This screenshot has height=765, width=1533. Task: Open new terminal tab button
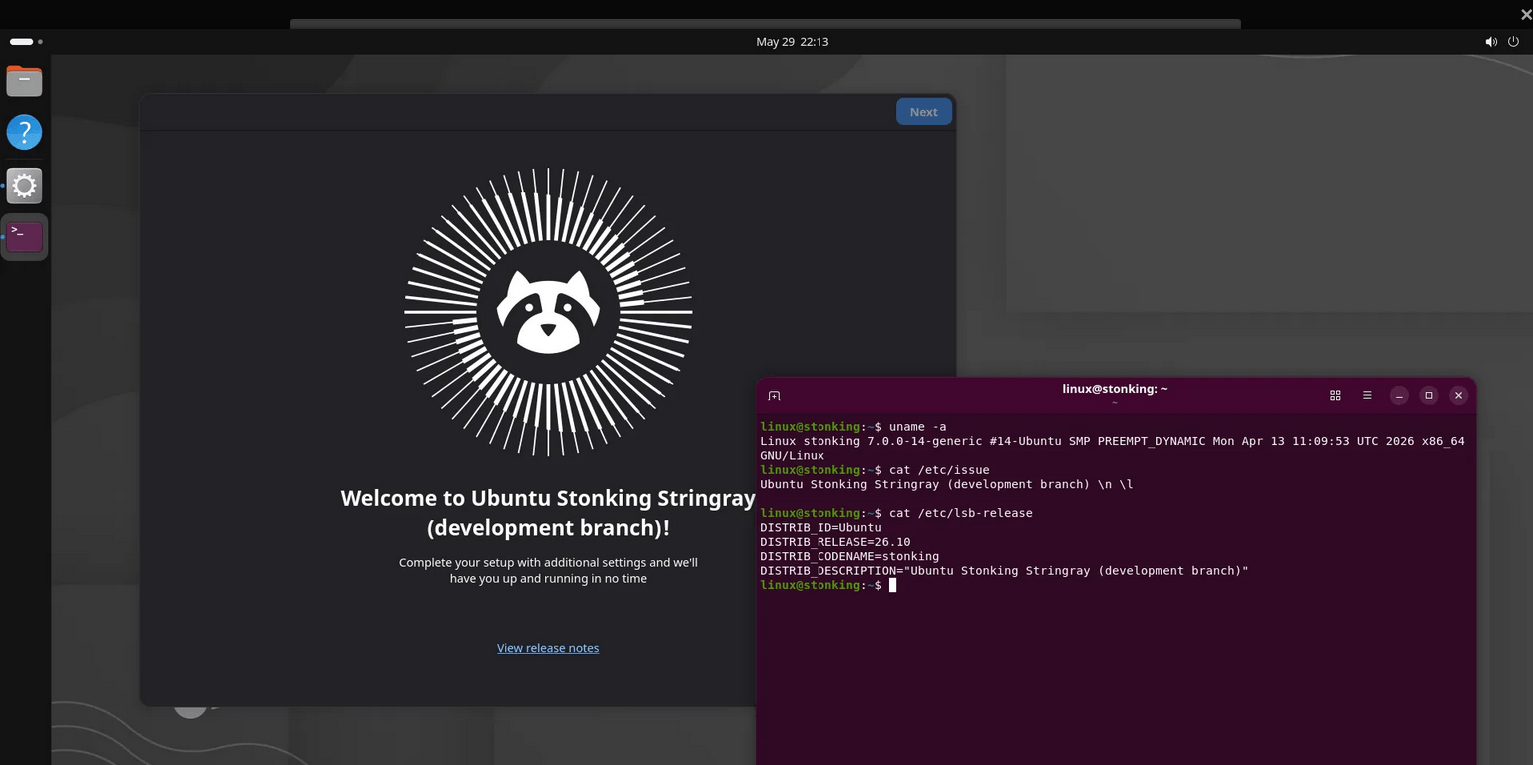coord(774,396)
